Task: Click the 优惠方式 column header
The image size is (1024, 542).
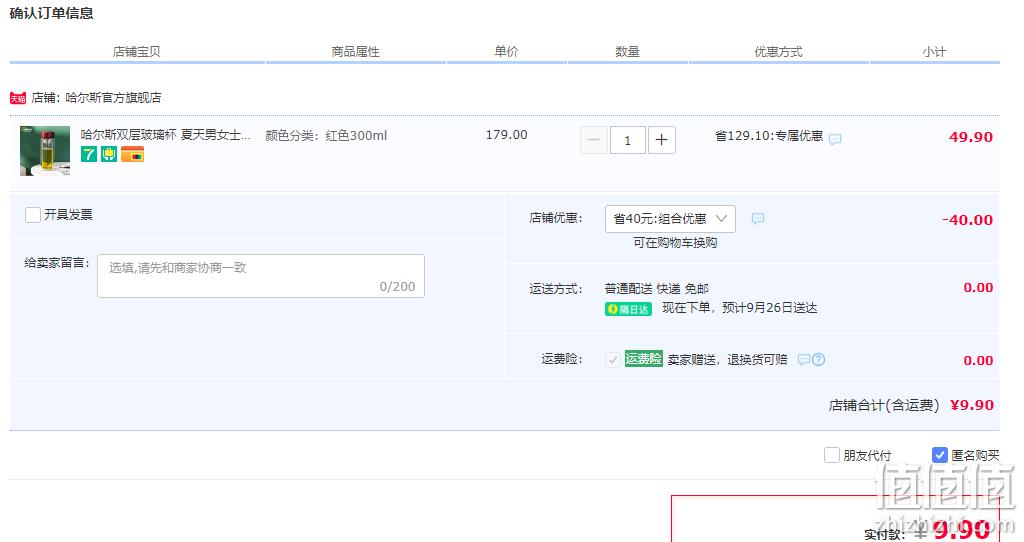Action: coord(778,52)
